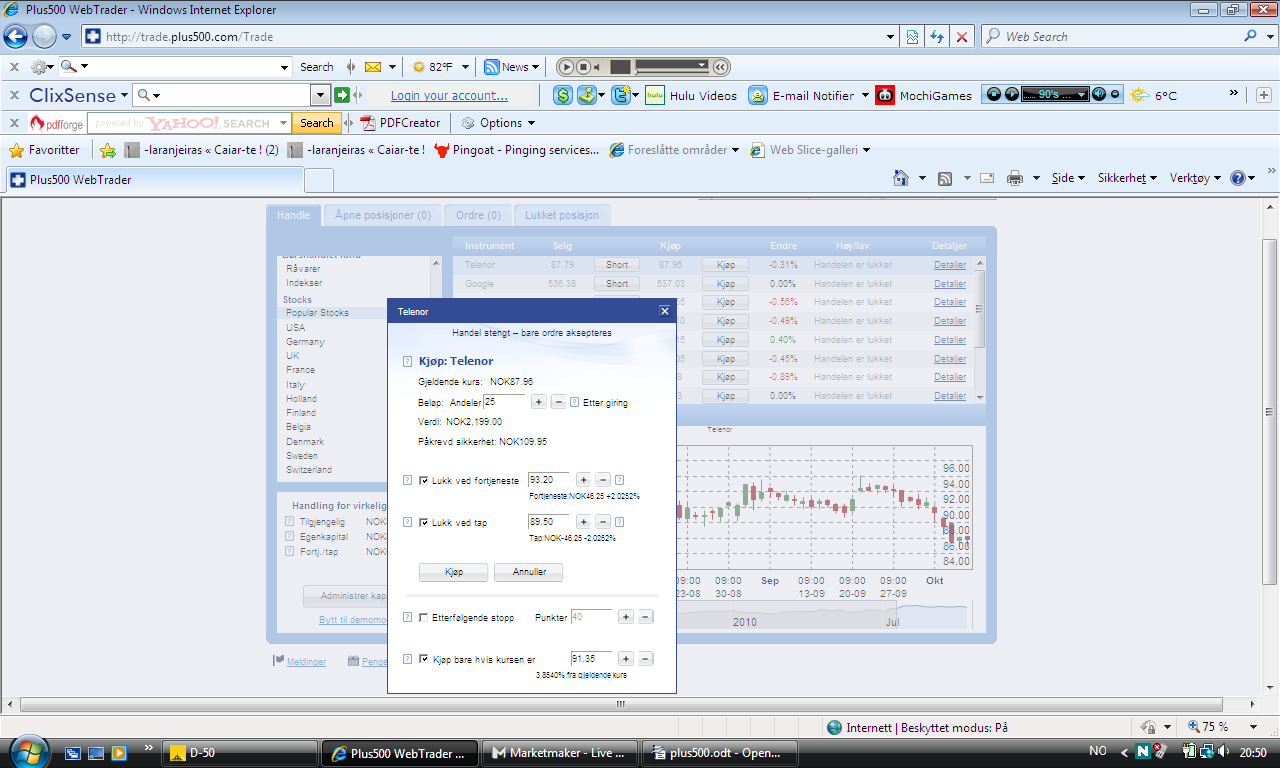Click the add to favorites bar icon
This screenshot has height=768, width=1280.
(x=108, y=150)
